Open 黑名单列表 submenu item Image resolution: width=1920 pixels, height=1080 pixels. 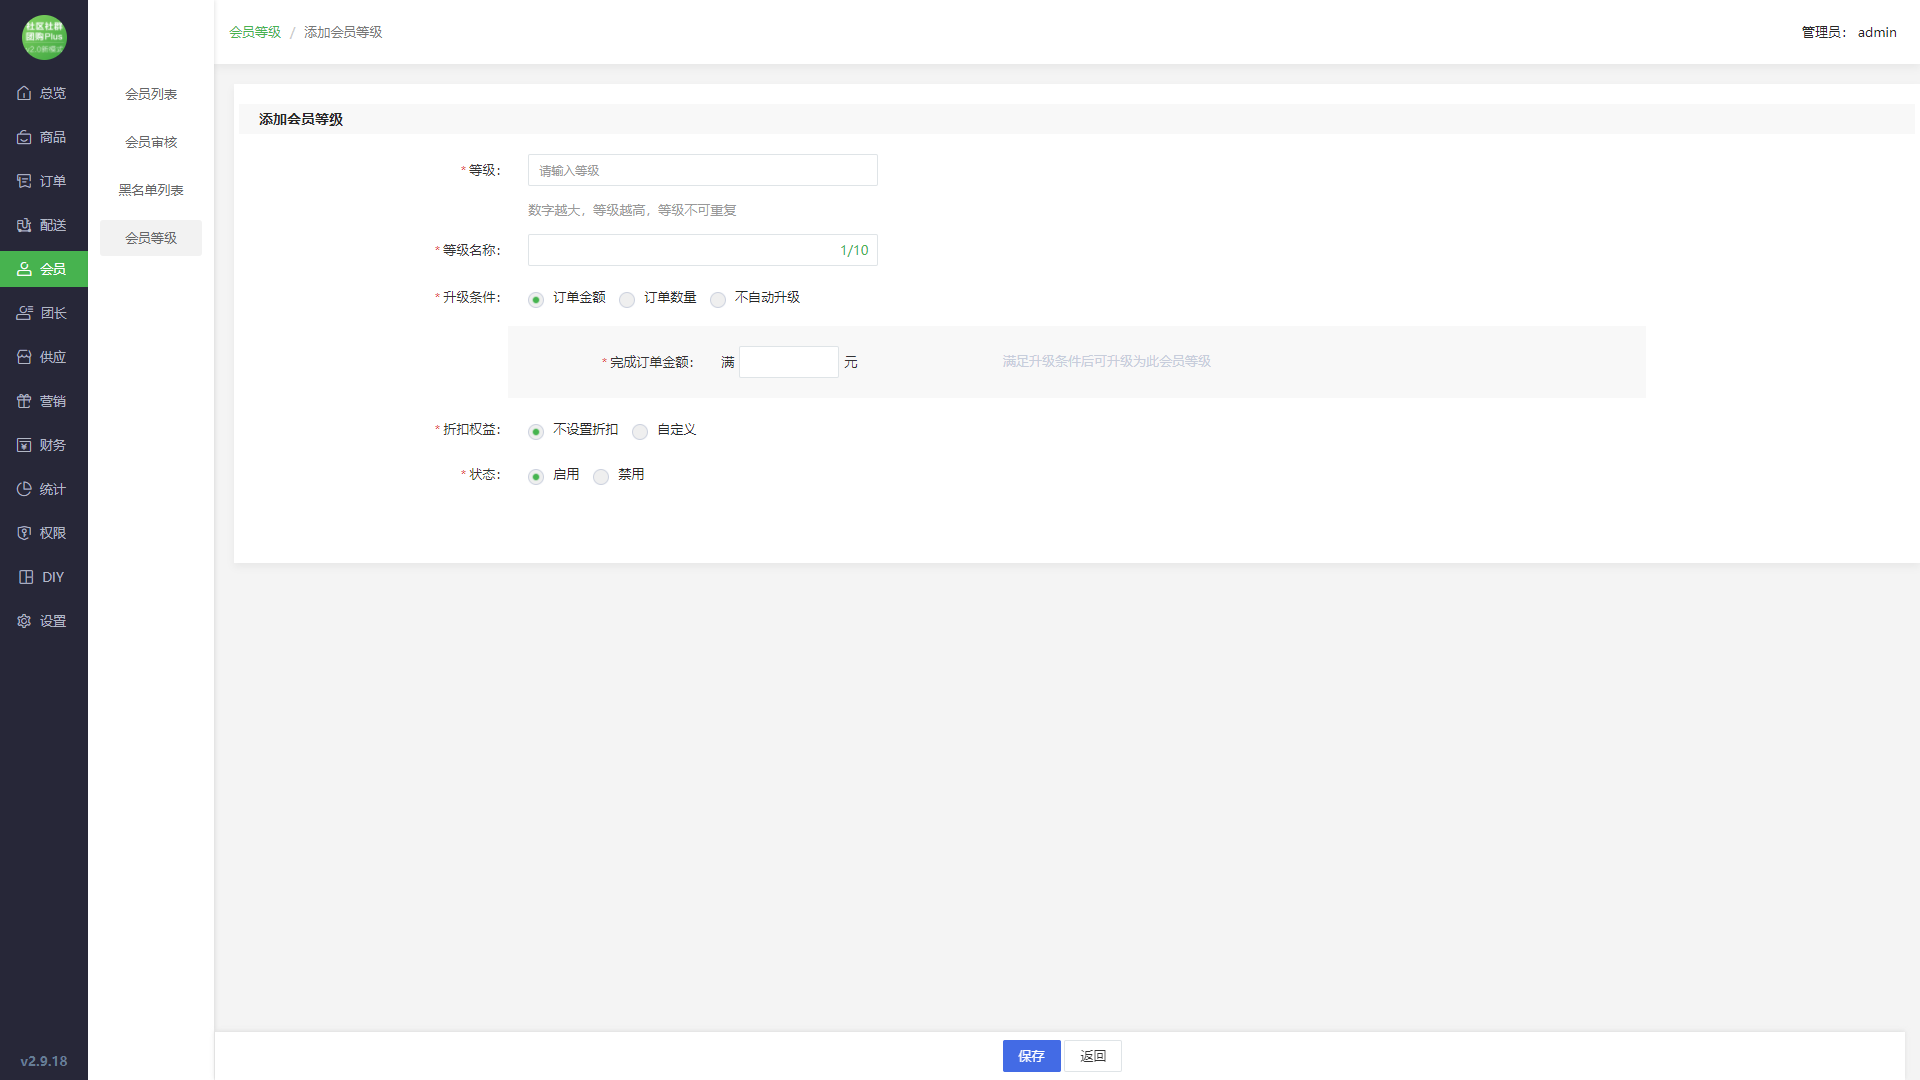pos(151,190)
